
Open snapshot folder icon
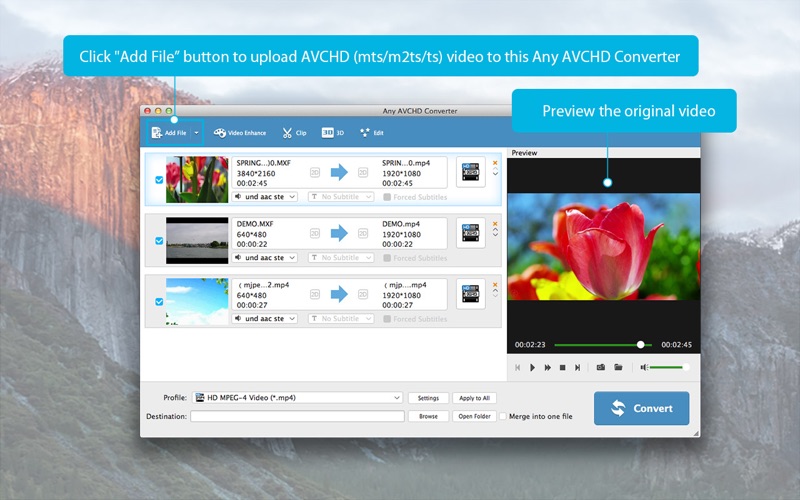[618, 367]
